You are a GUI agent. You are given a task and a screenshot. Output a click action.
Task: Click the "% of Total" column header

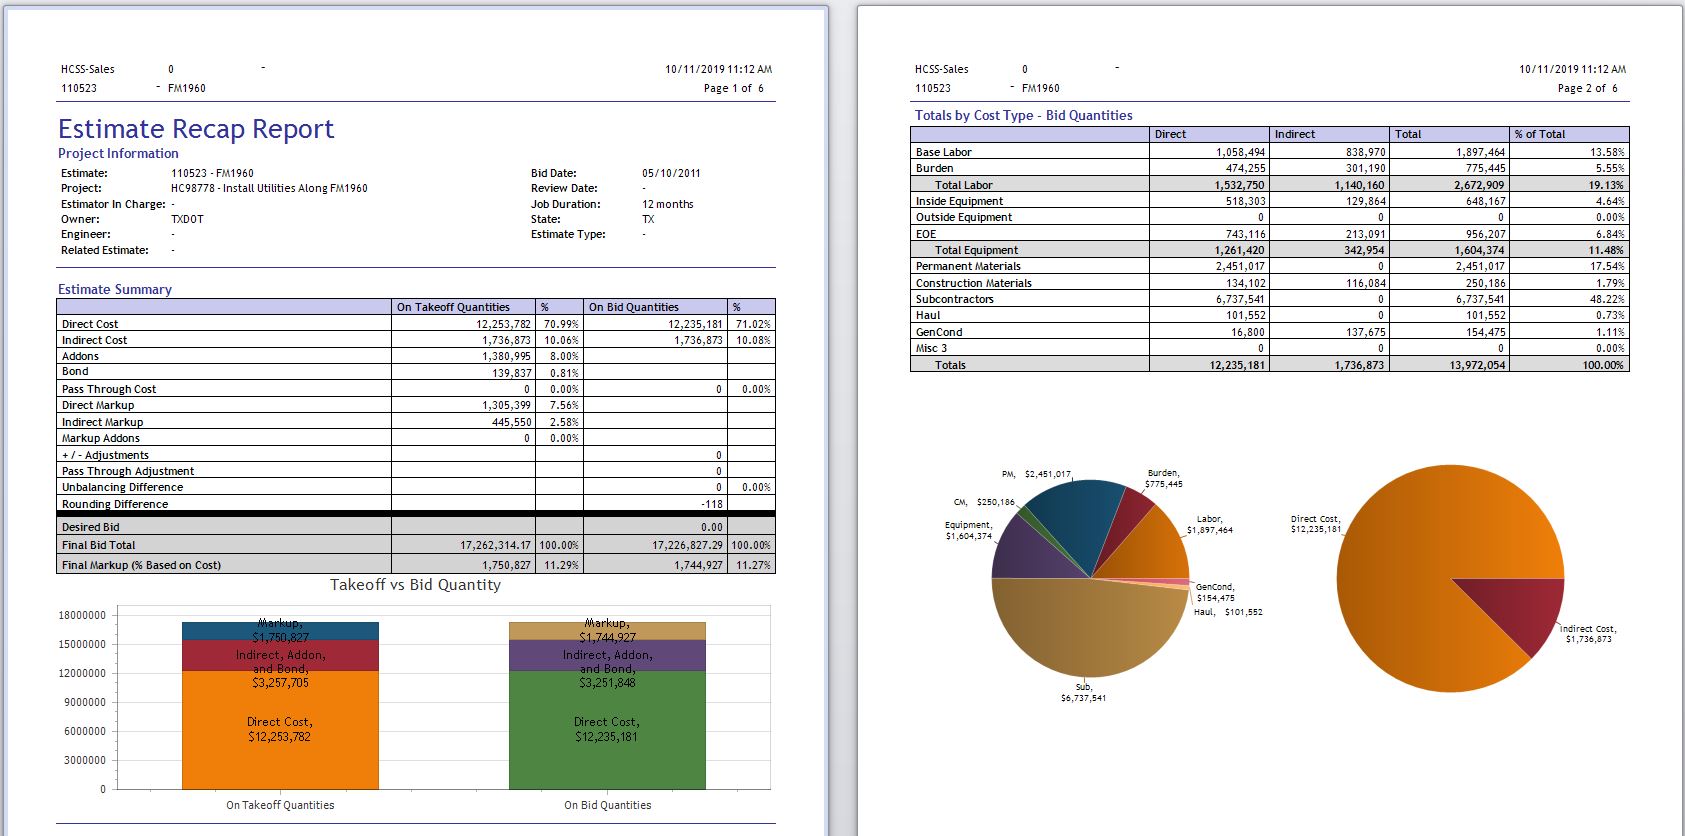click(x=1539, y=134)
